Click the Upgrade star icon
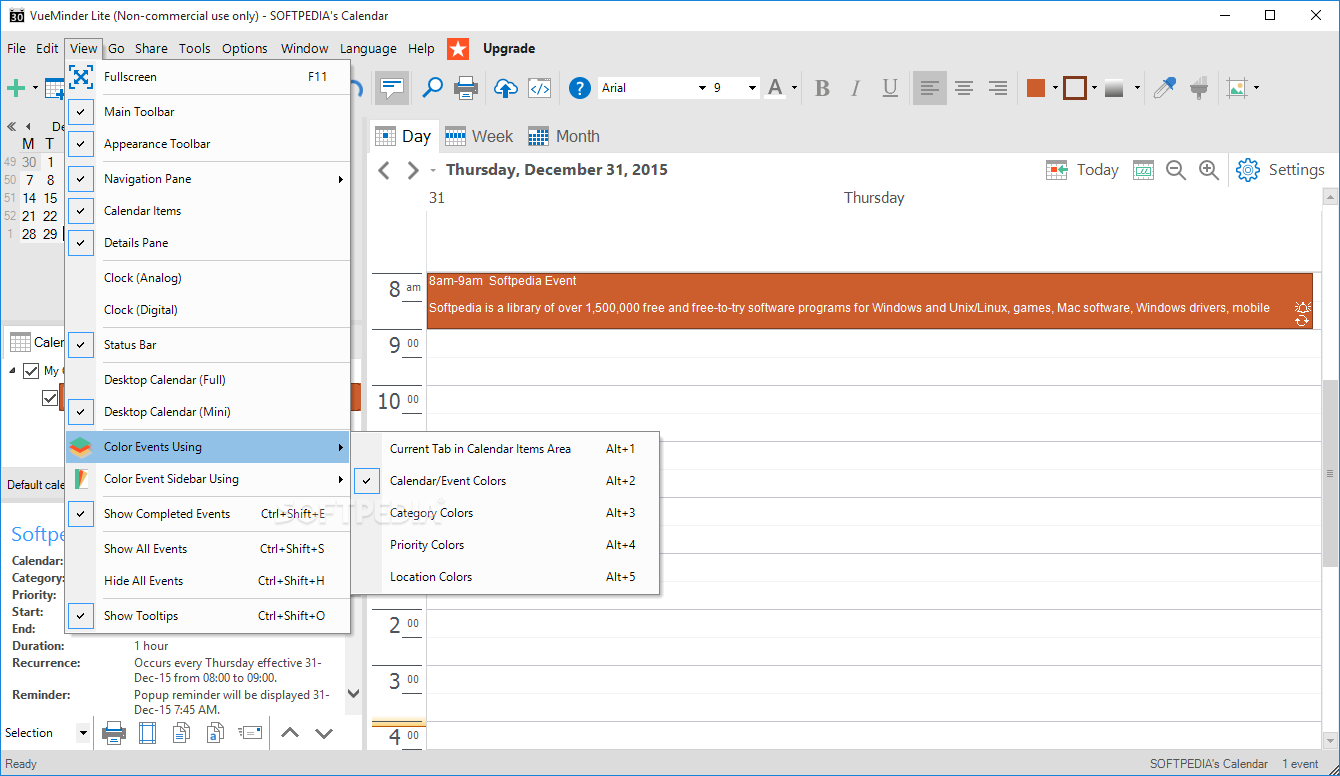The width and height of the screenshot is (1340, 776). [x=457, y=48]
